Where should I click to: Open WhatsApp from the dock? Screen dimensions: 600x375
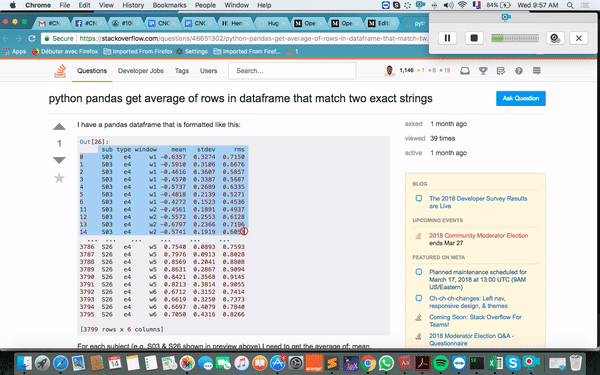386,363
